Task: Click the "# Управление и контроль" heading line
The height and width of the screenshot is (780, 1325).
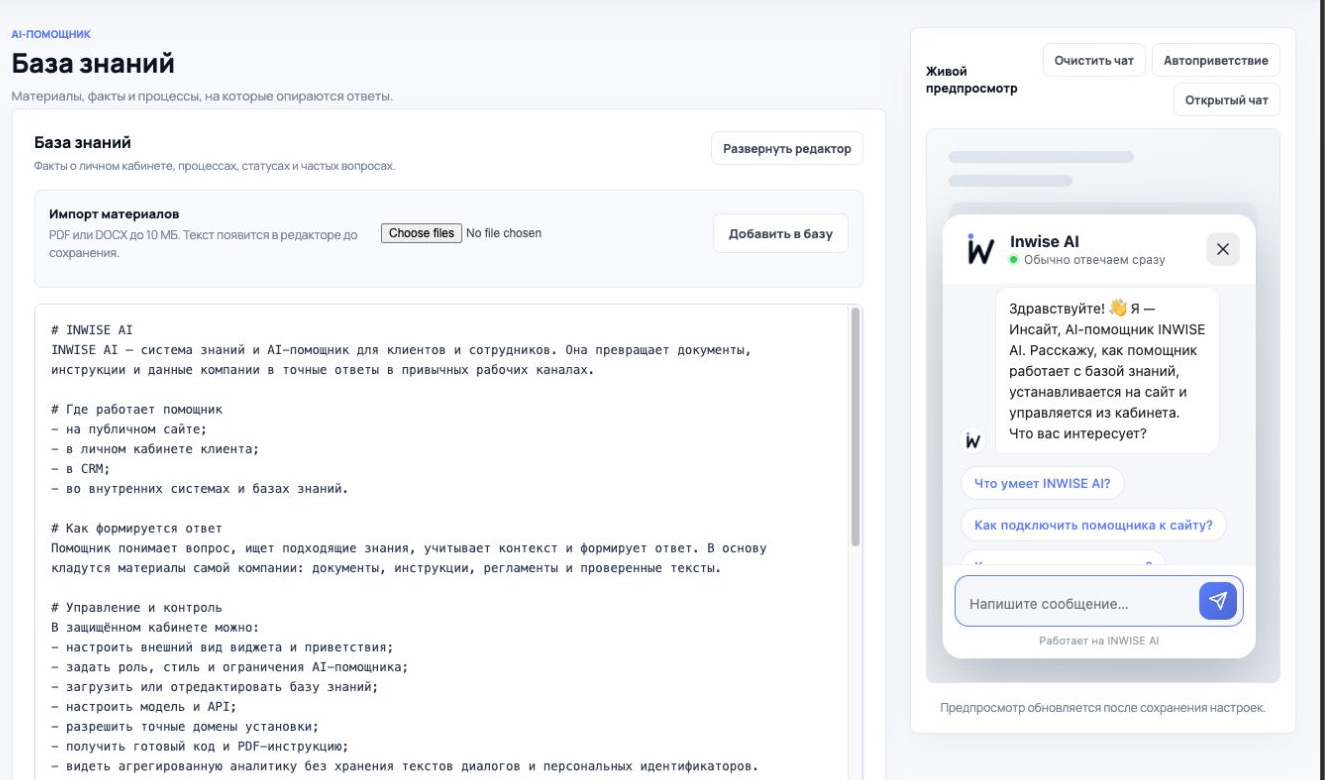Action: tap(136, 607)
